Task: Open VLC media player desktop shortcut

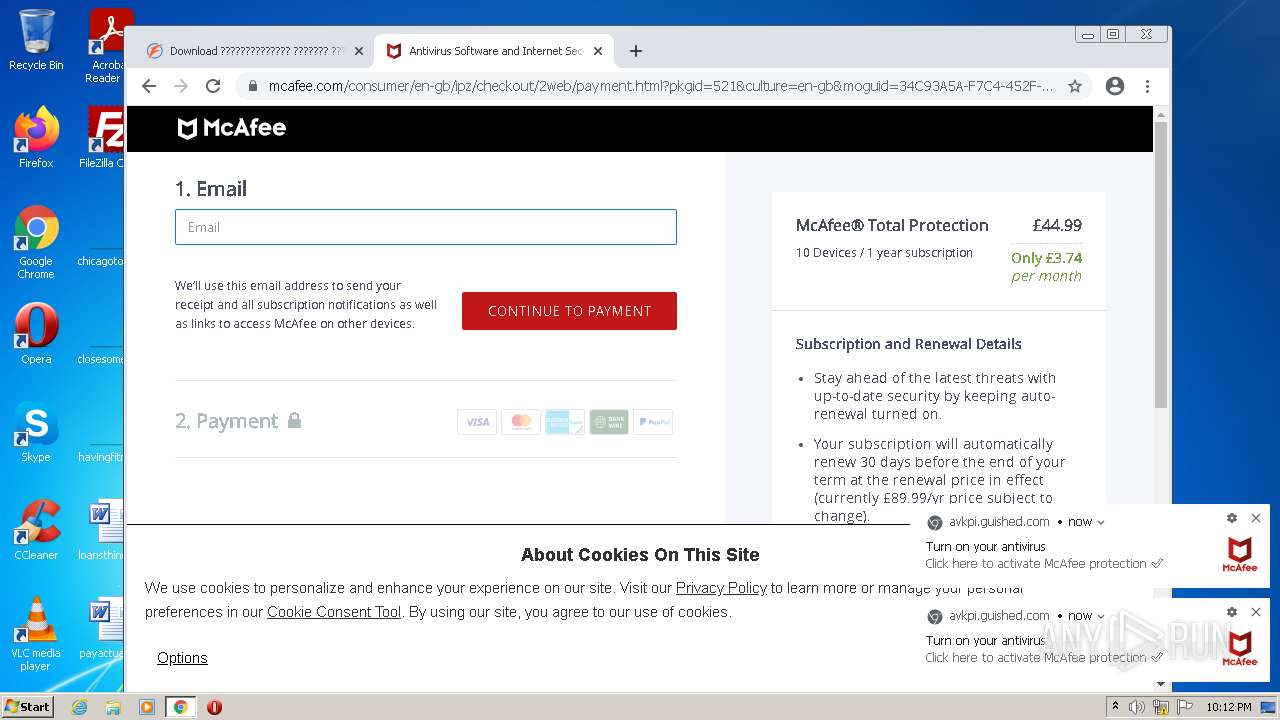Action: [36, 634]
